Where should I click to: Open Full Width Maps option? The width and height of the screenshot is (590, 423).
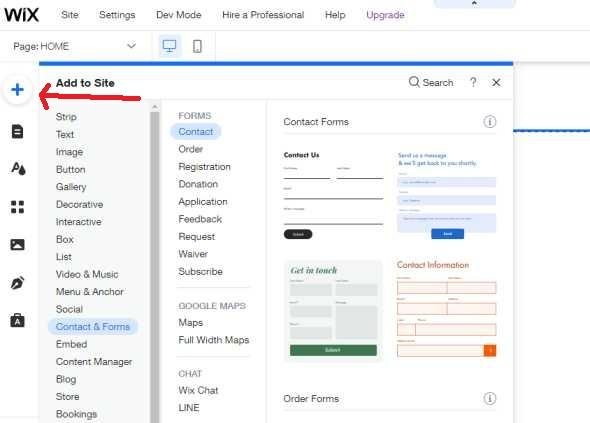(x=214, y=340)
